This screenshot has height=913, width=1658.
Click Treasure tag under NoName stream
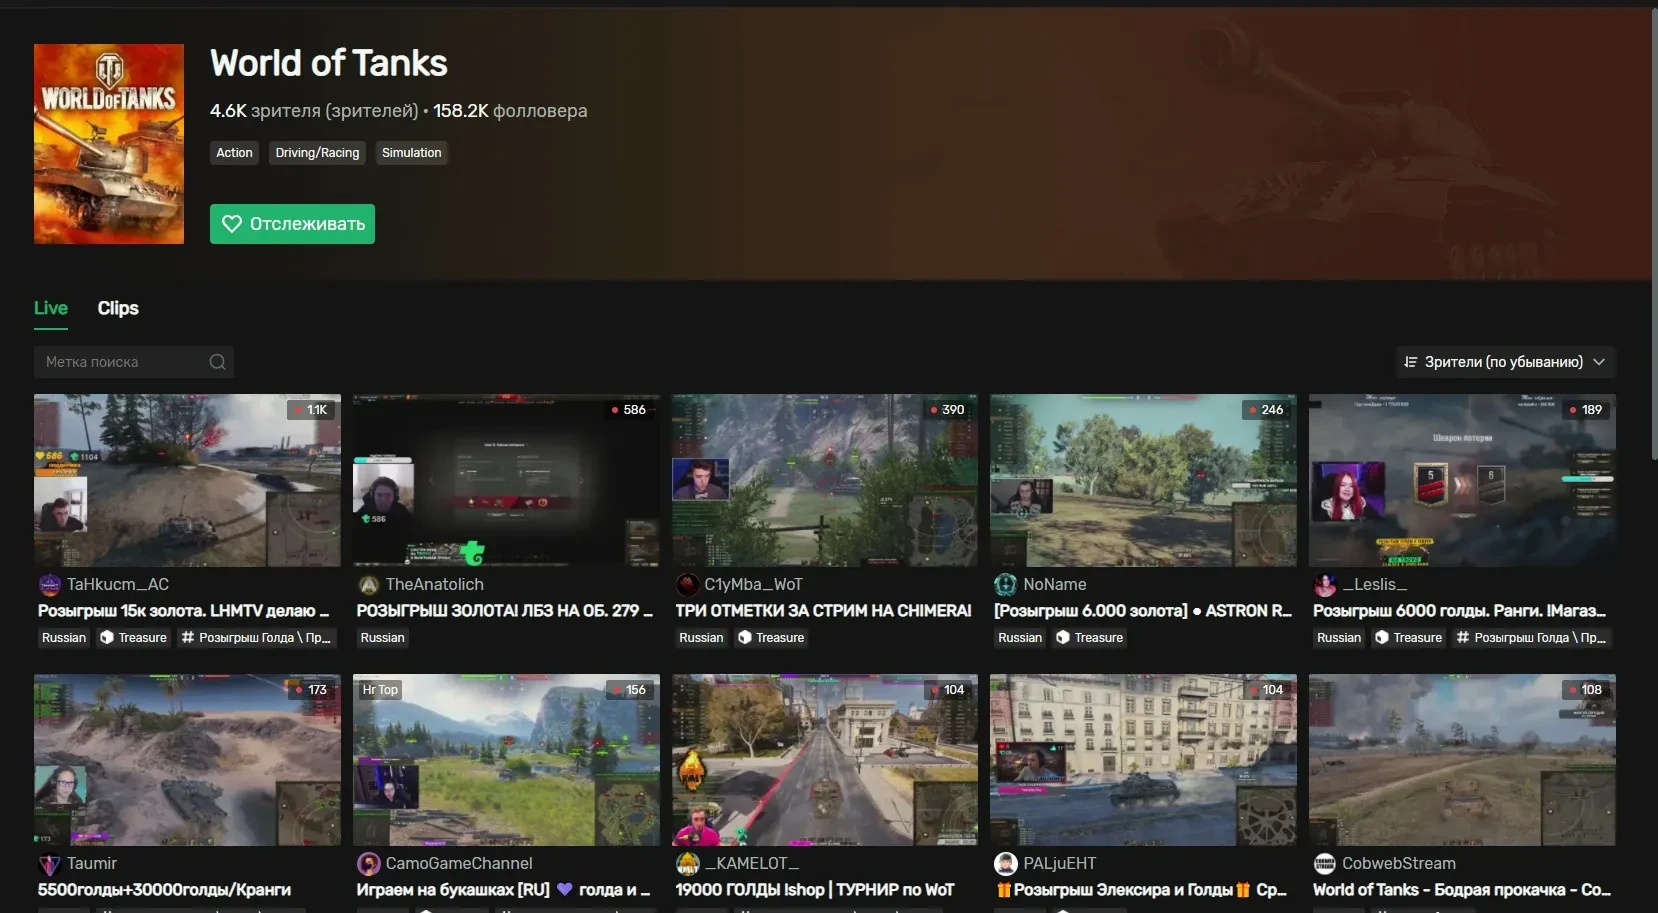click(x=1089, y=638)
